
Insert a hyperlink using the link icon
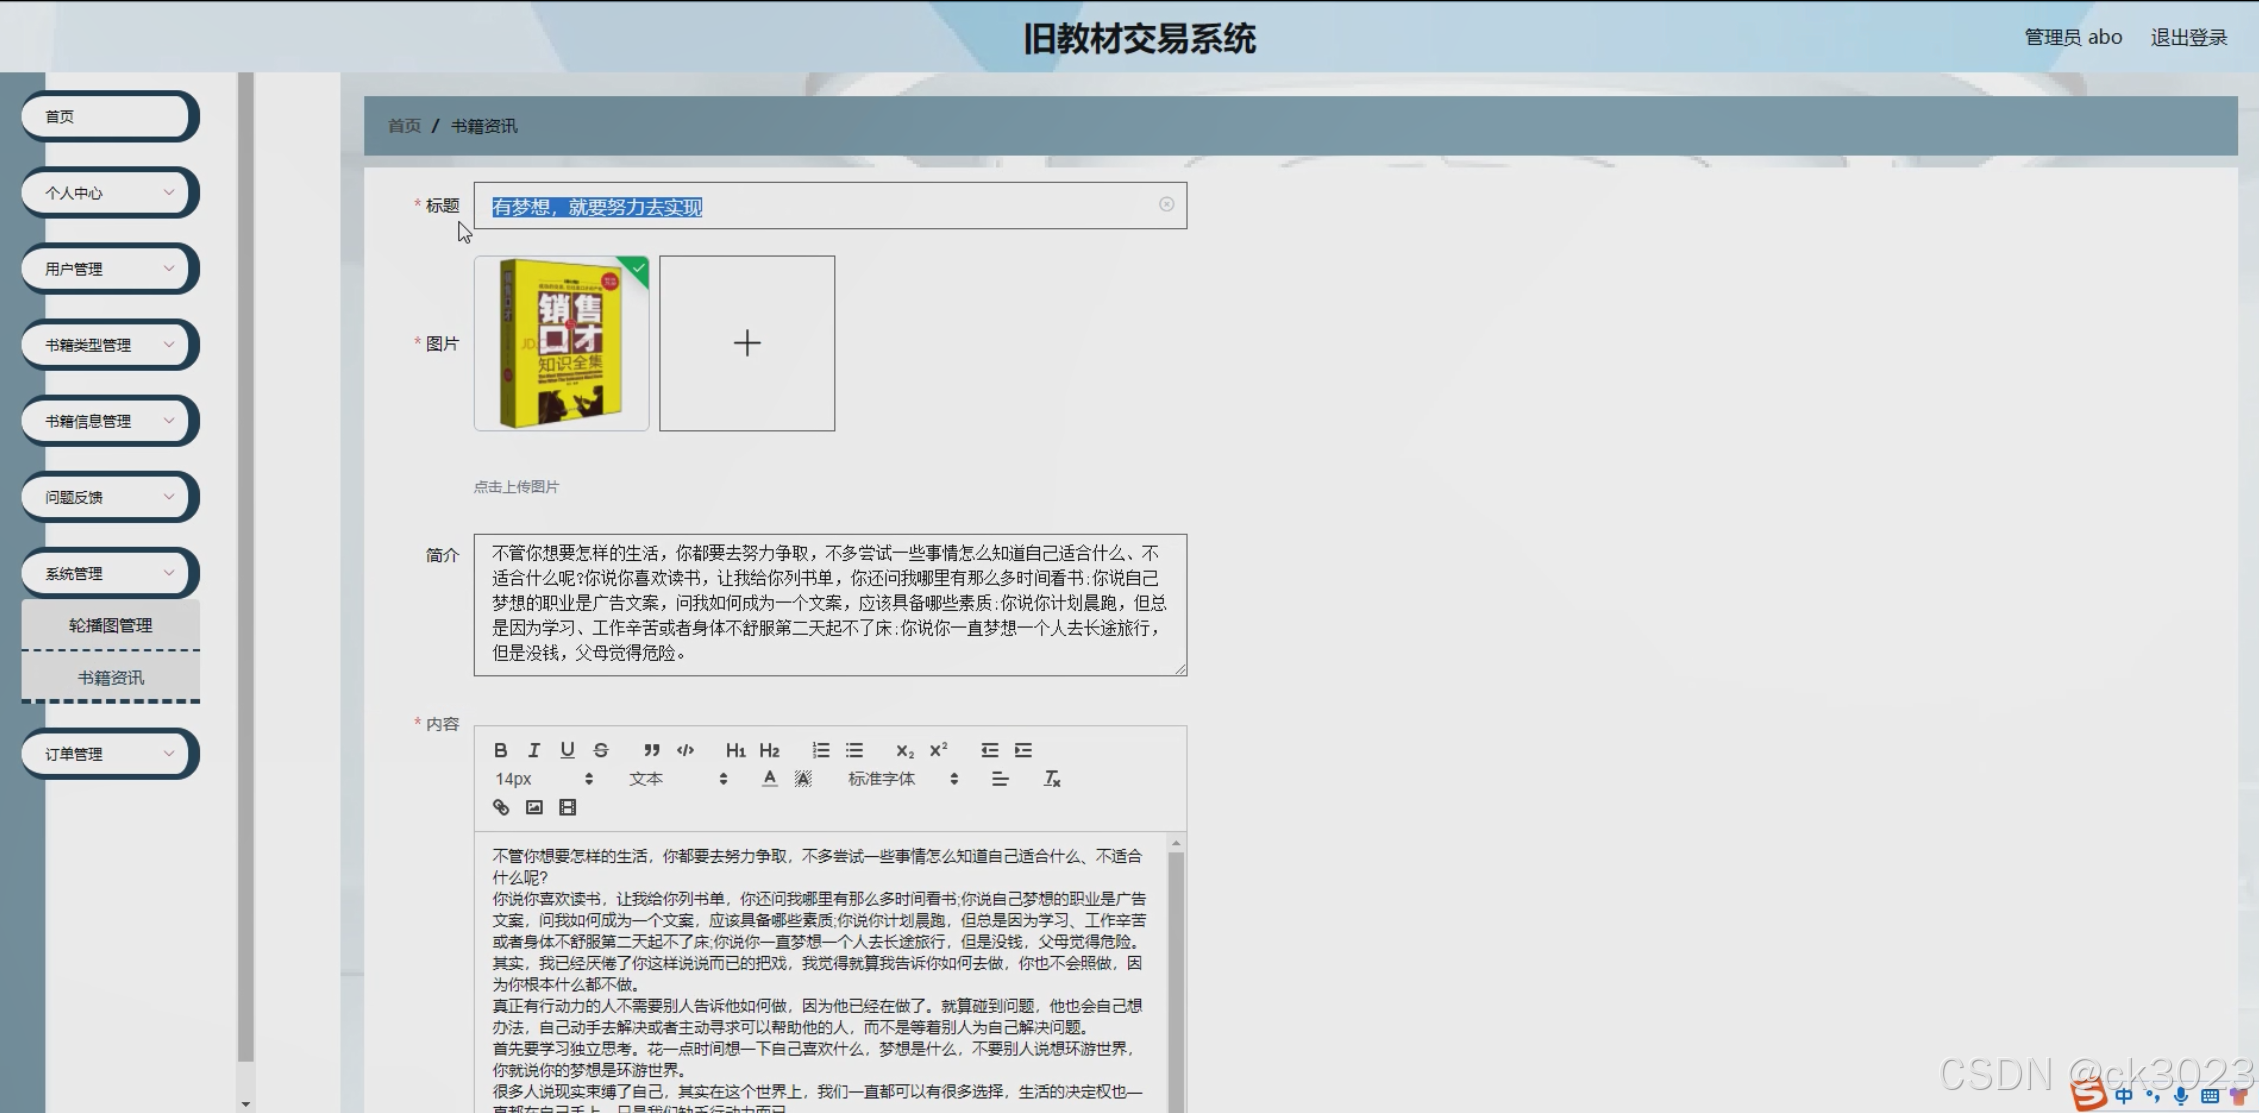point(501,807)
